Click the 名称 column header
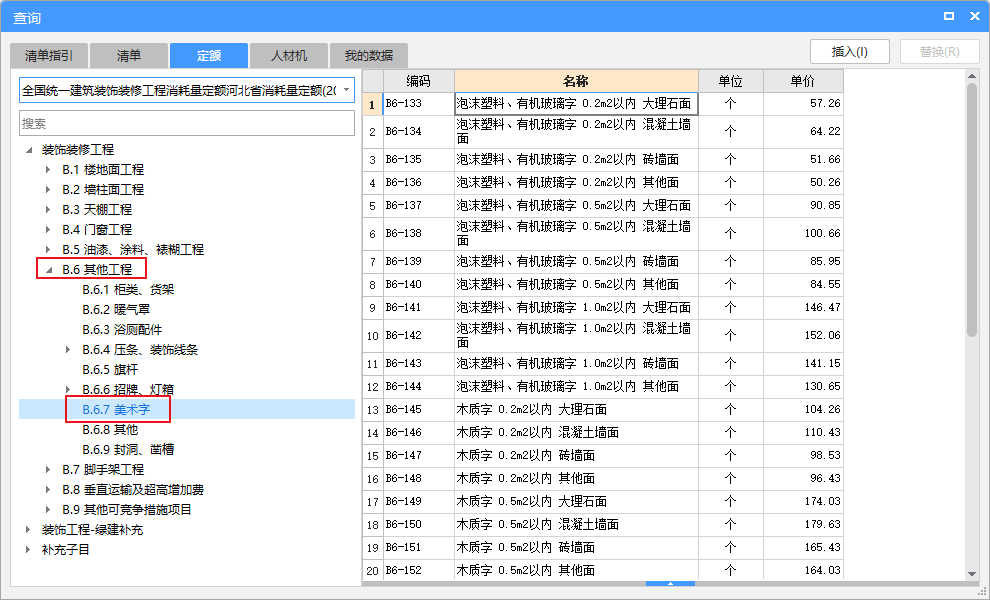 pyautogui.click(x=576, y=81)
